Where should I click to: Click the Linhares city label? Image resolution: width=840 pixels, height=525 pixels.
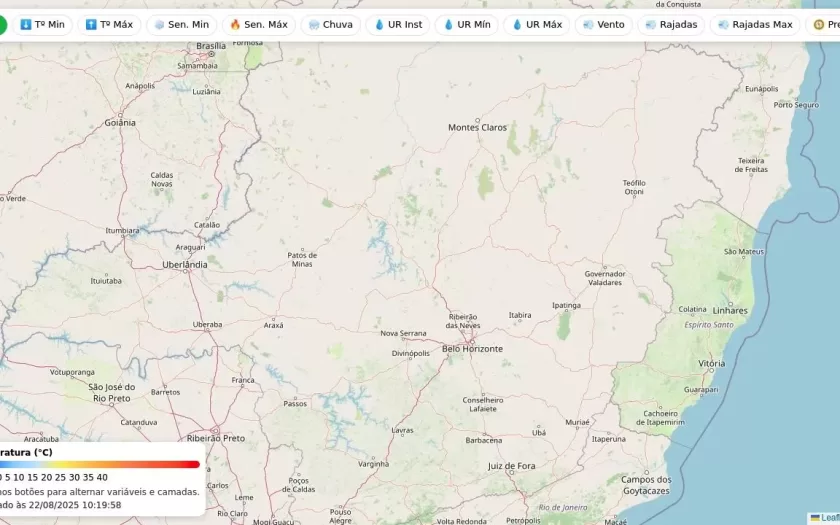coord(730,311)
